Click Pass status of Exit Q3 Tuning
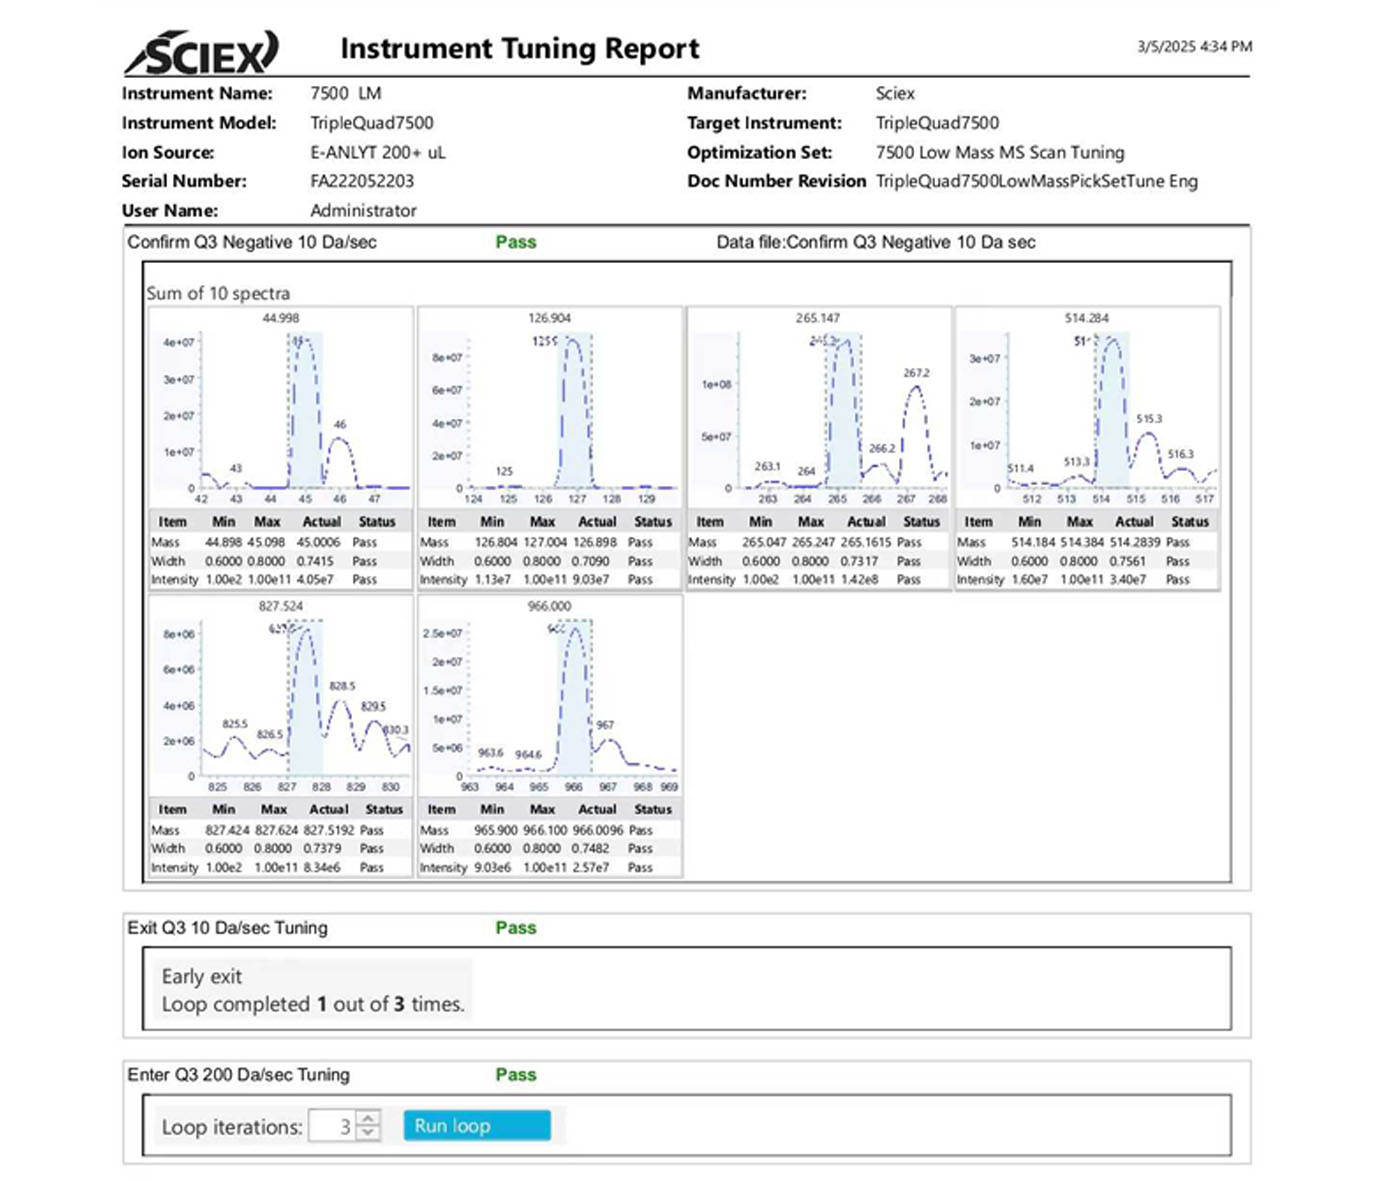1378x1181 pixels. [515, 928]
